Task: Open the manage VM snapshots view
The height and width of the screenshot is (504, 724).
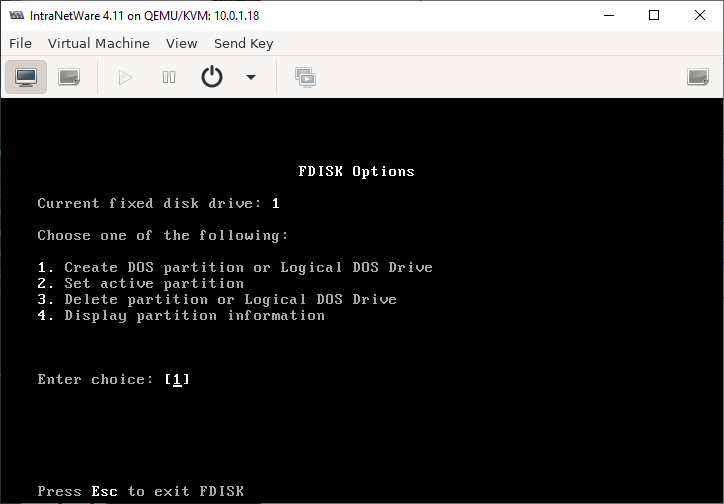Action: [x=305, y=77]
